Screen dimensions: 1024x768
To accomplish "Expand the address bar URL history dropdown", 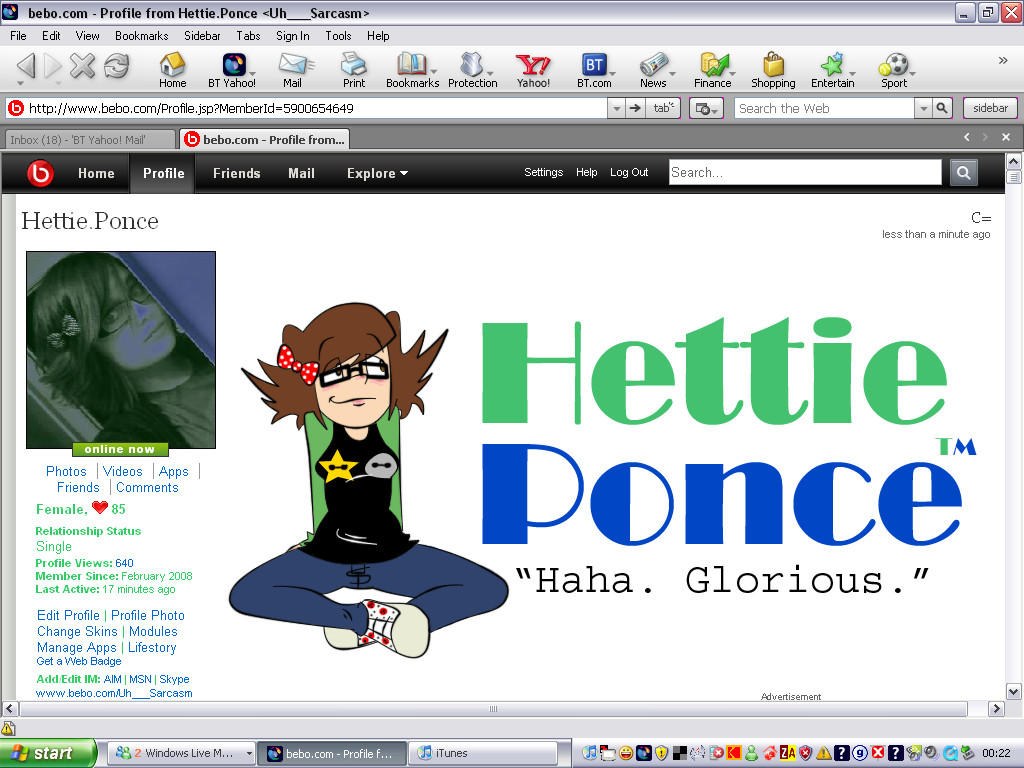I will [616, 108].
